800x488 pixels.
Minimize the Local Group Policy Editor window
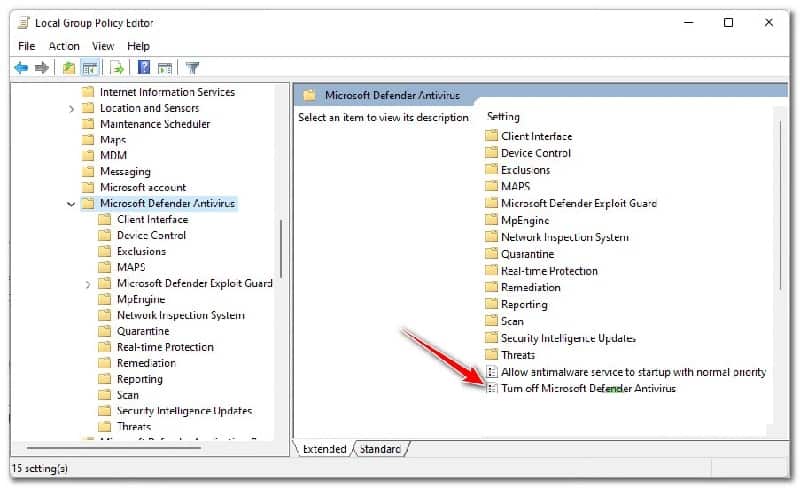click(x=689, y=22)
